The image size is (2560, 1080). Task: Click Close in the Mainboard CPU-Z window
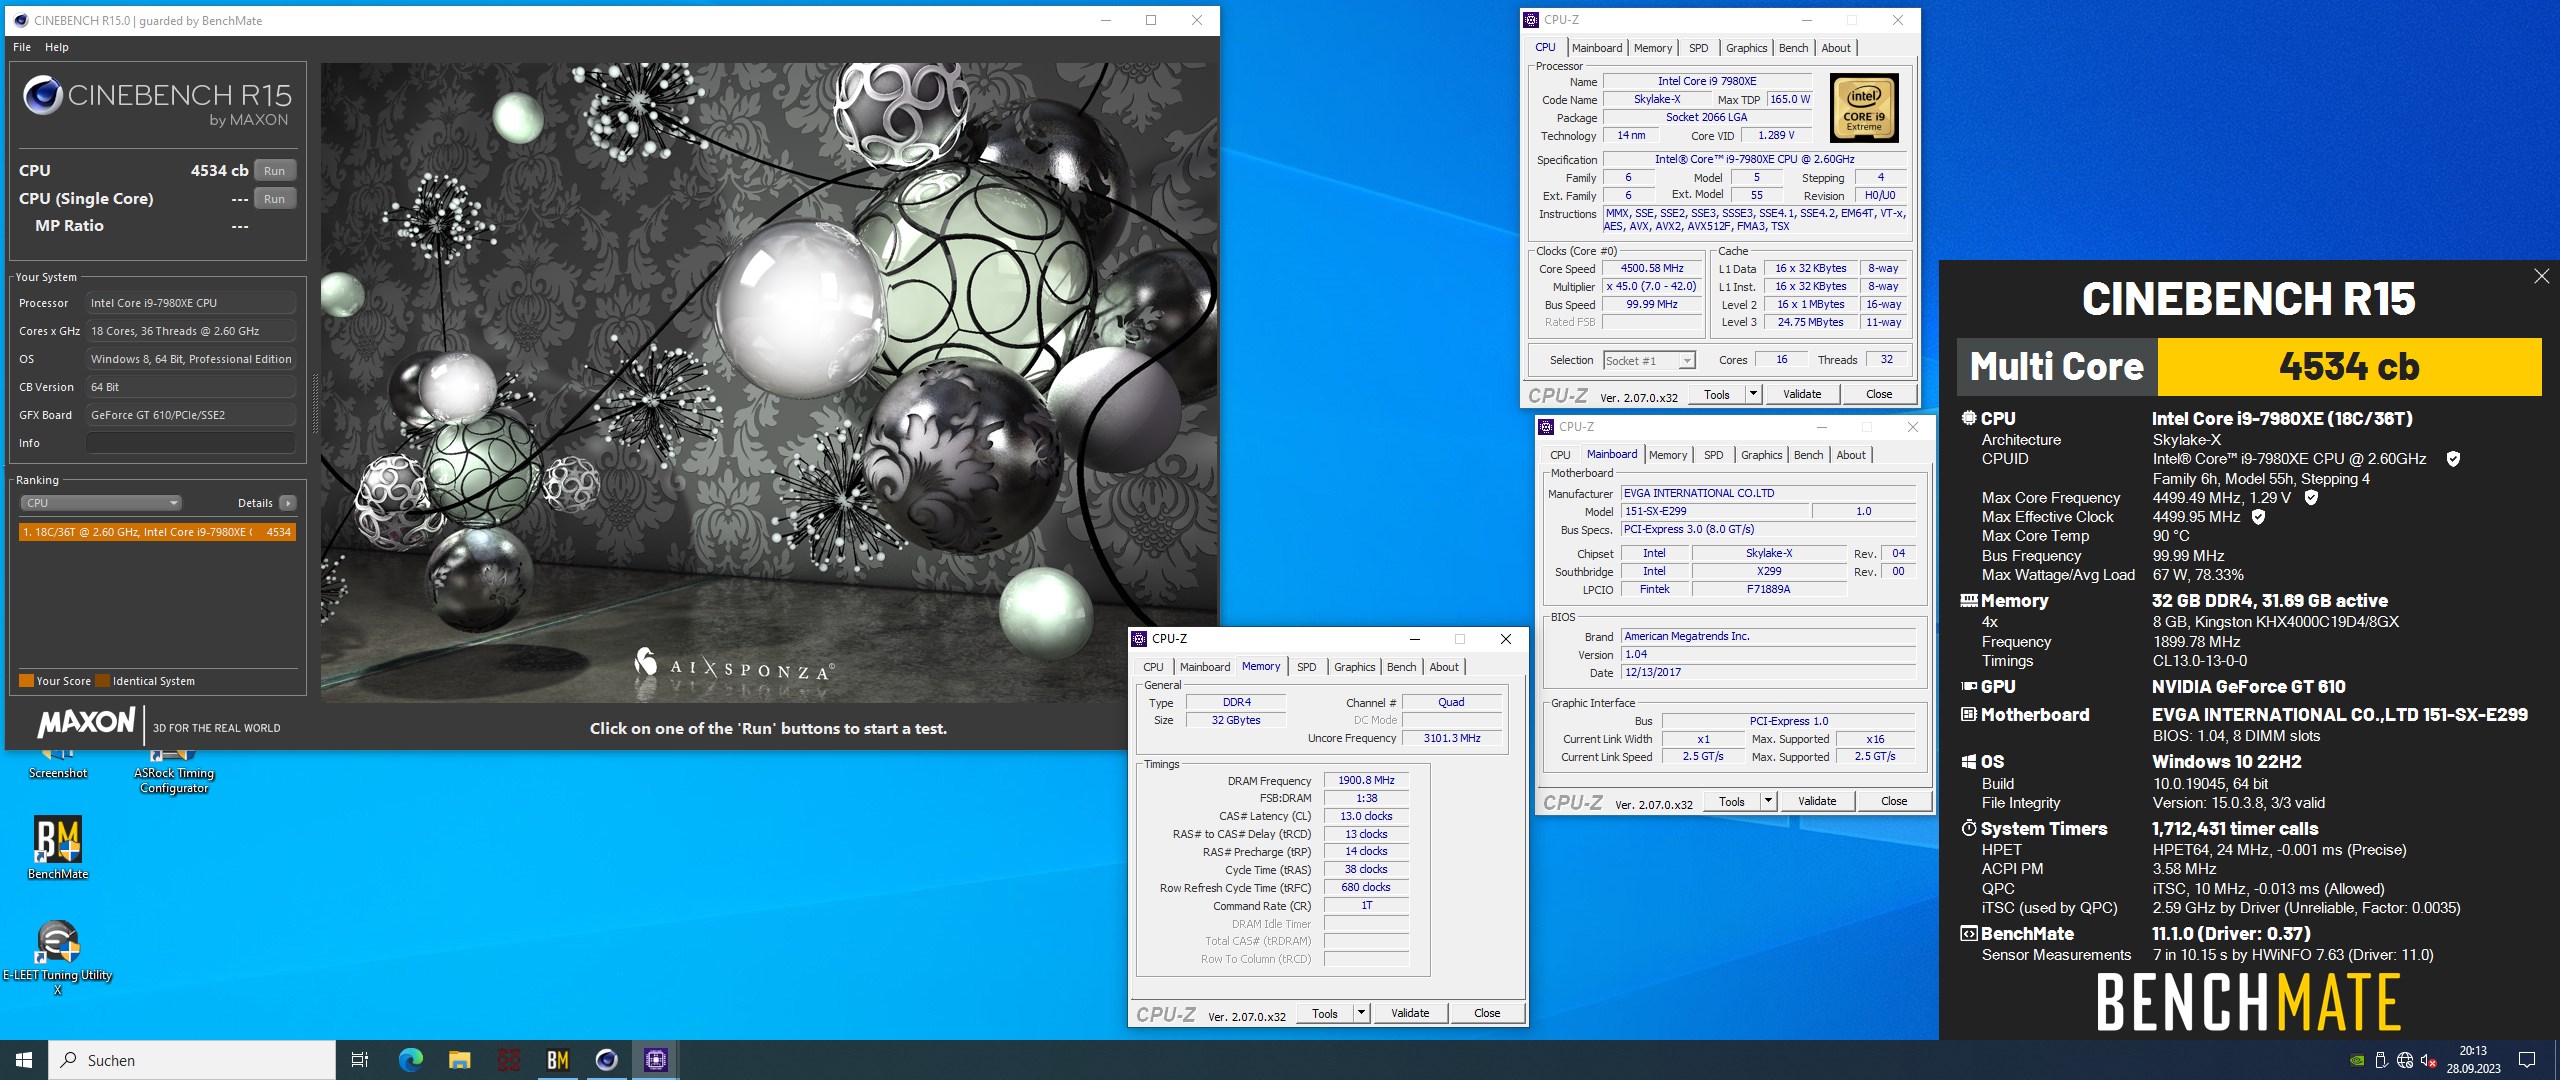click(1894, 802)
